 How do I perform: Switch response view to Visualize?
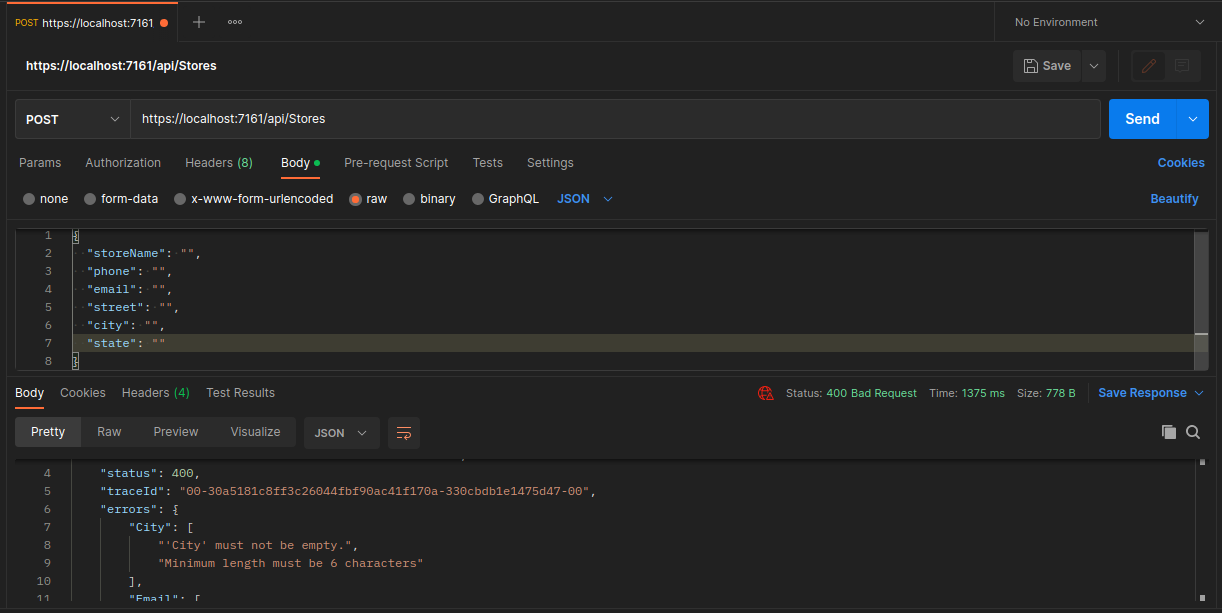[255, 432]
